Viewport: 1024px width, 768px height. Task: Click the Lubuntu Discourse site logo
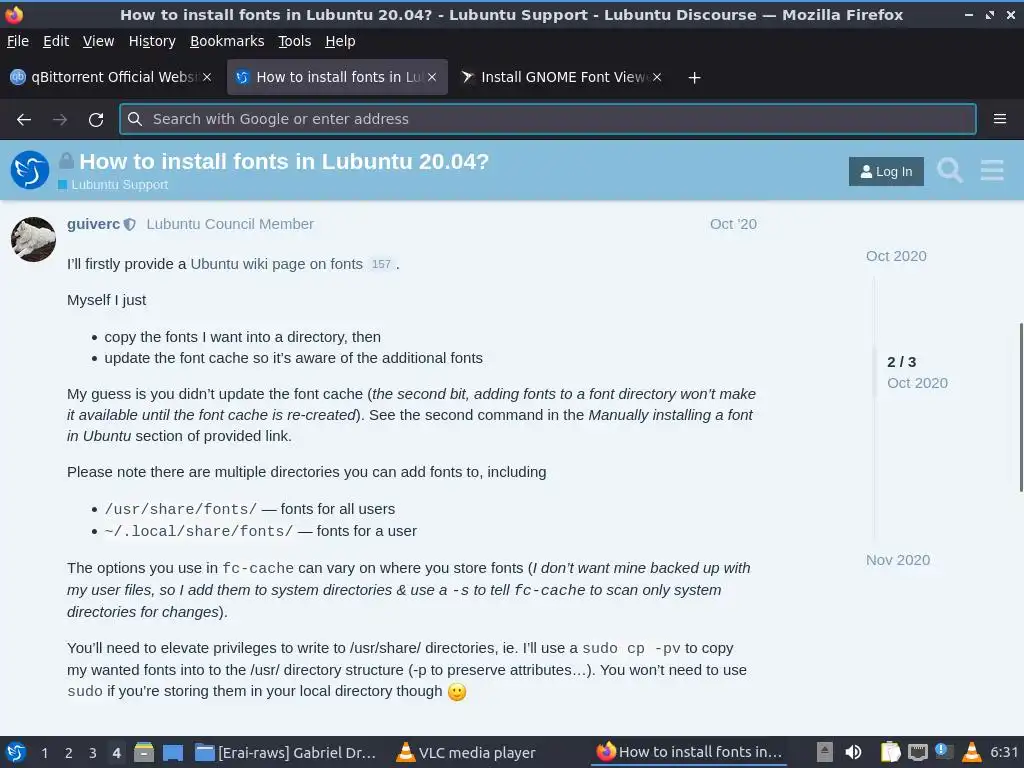coord(29,170)
